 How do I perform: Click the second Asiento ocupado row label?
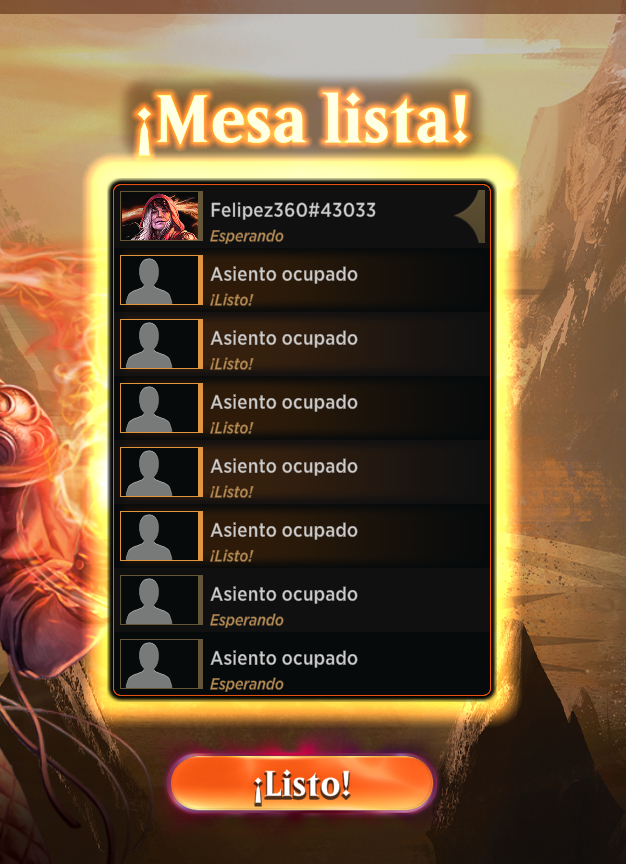284,338
